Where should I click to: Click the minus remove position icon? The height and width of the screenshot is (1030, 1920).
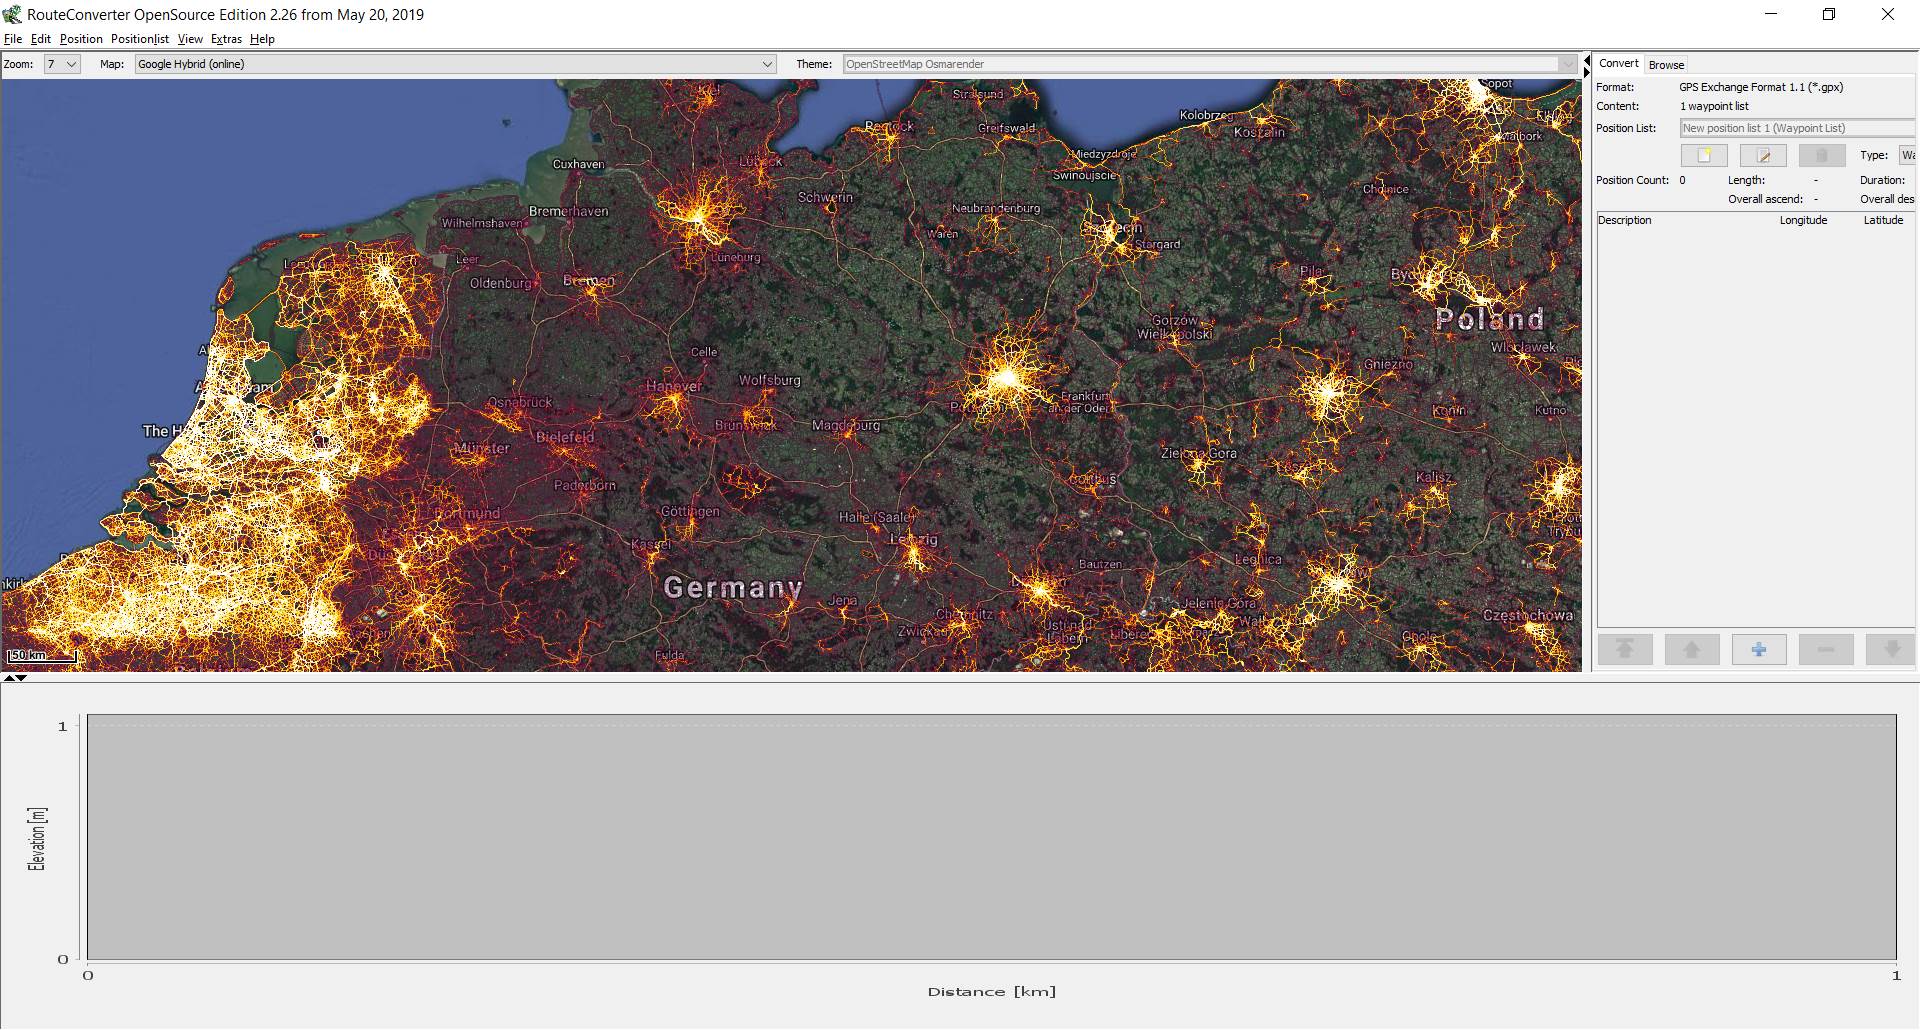(x=1825, y=650)
